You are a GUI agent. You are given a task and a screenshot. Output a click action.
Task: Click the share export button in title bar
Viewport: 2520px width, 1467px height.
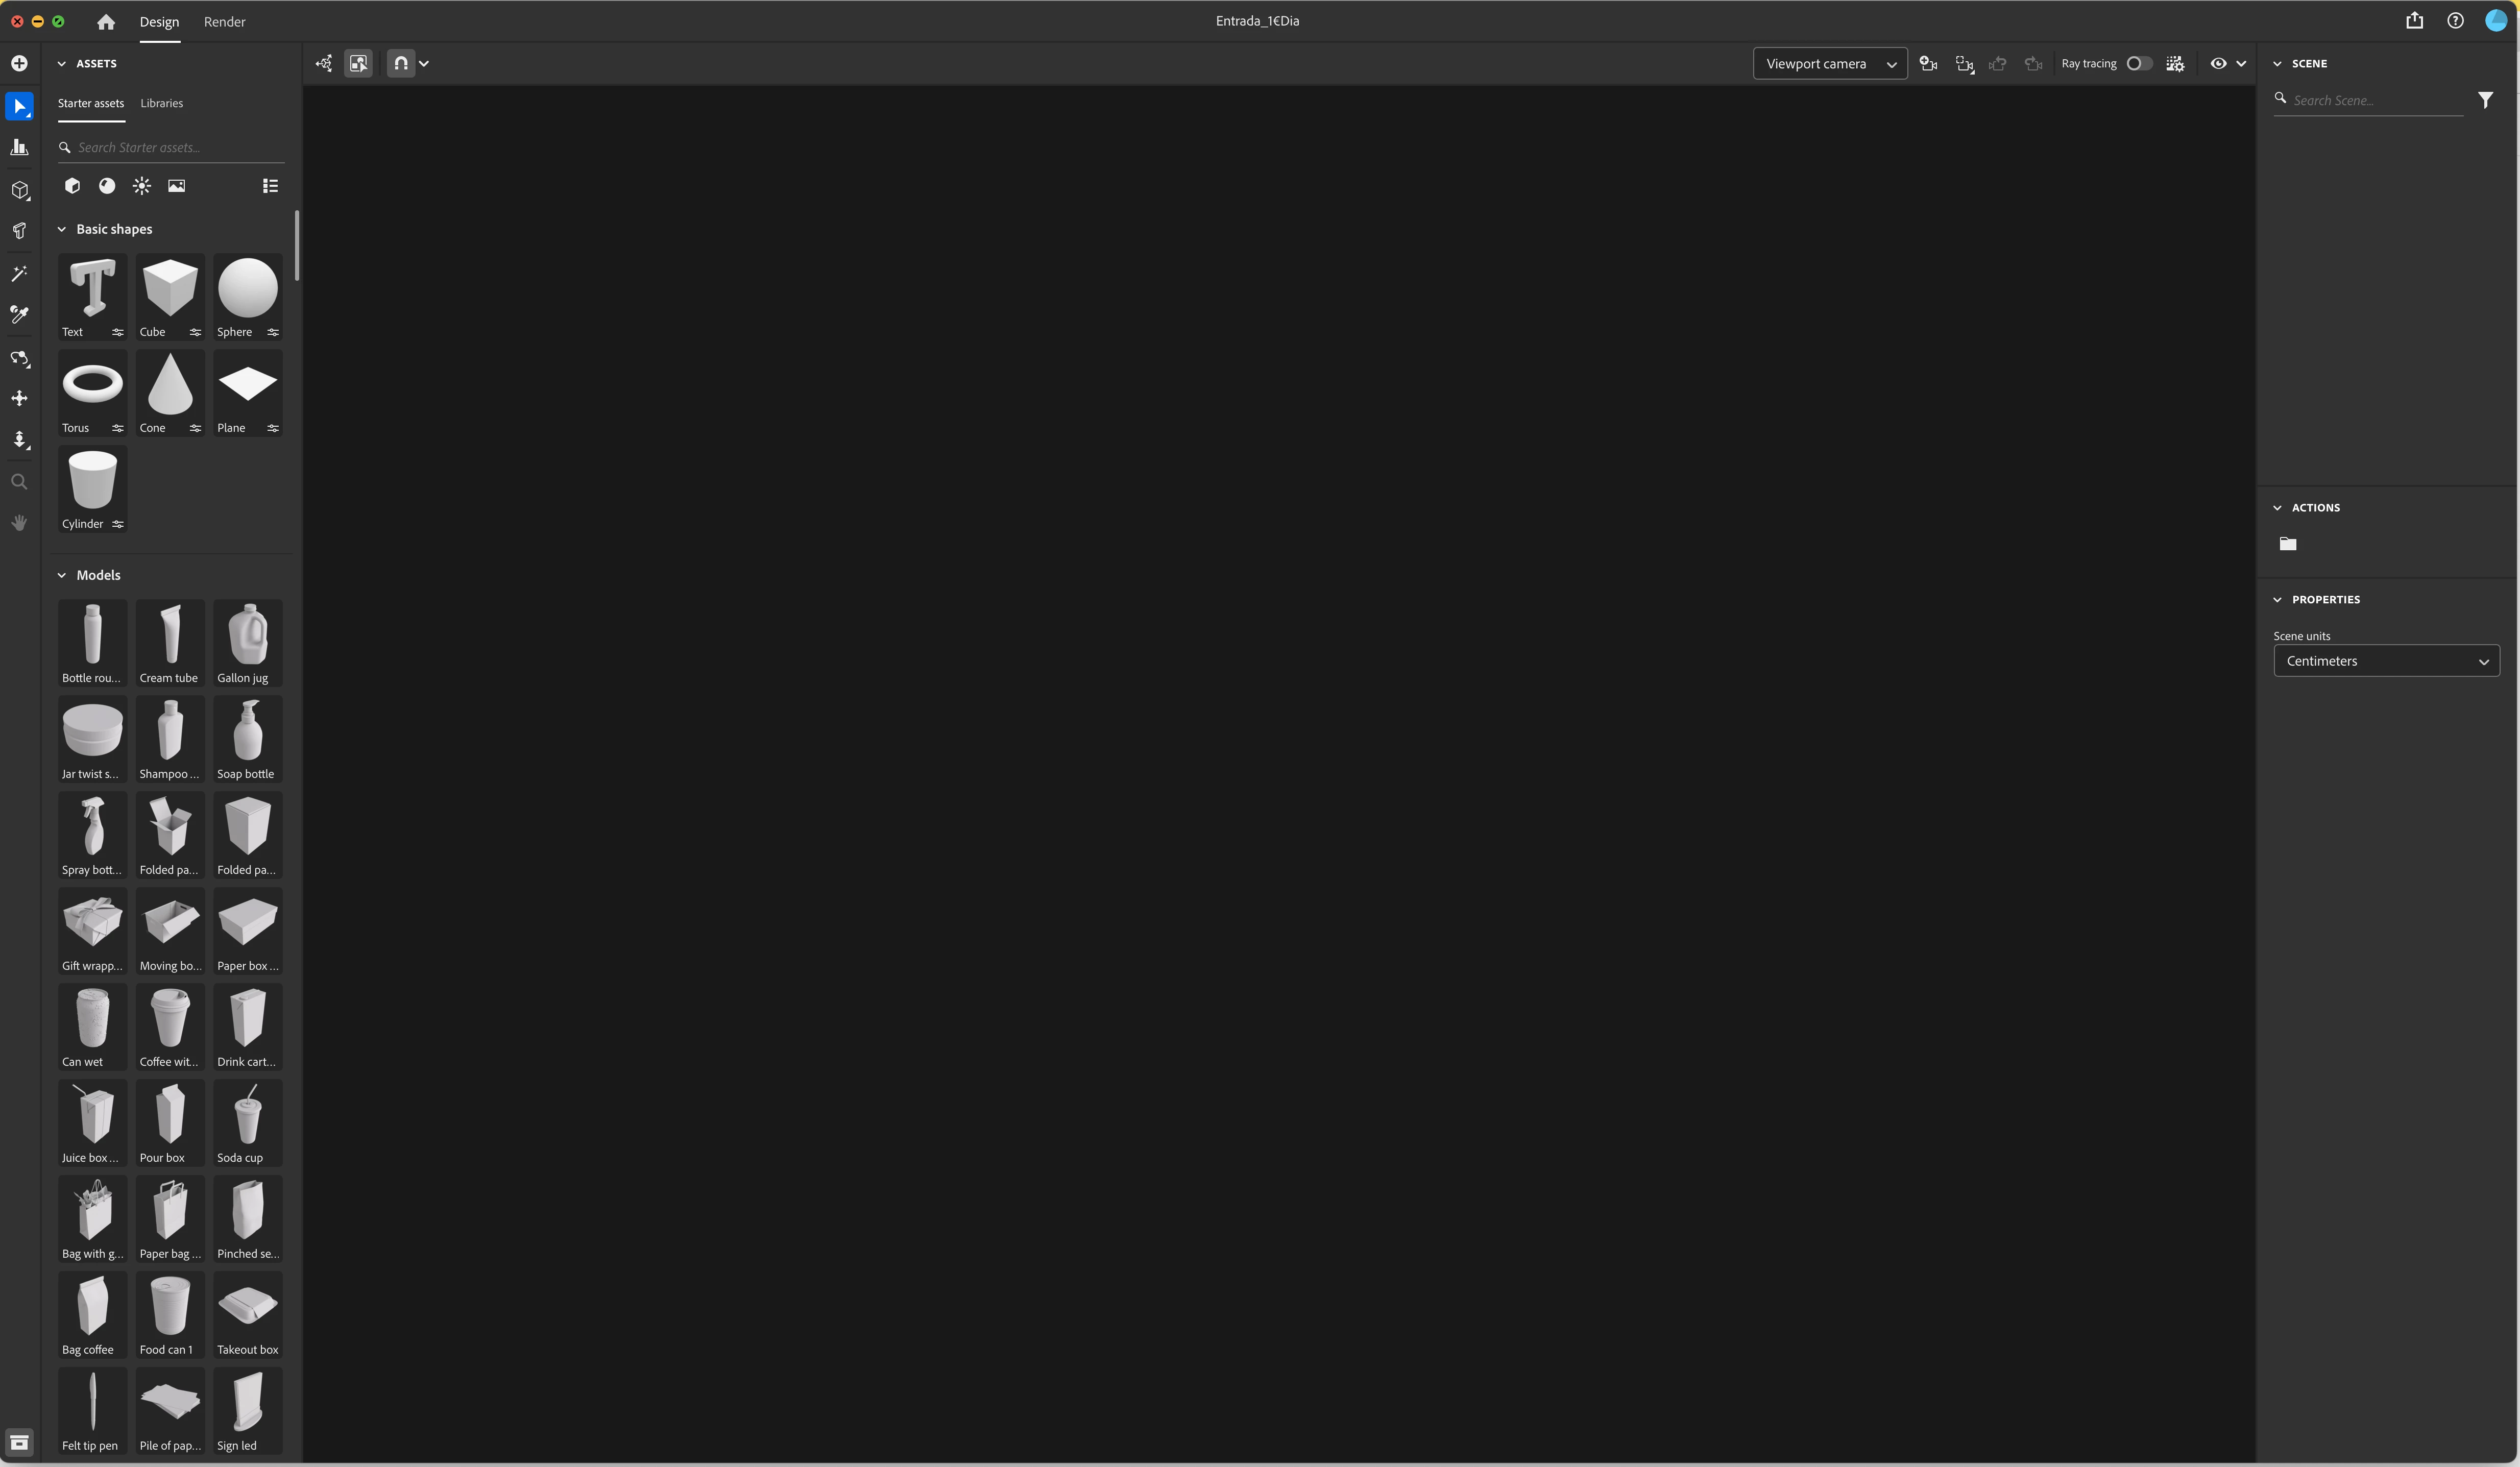[2414, 21]
